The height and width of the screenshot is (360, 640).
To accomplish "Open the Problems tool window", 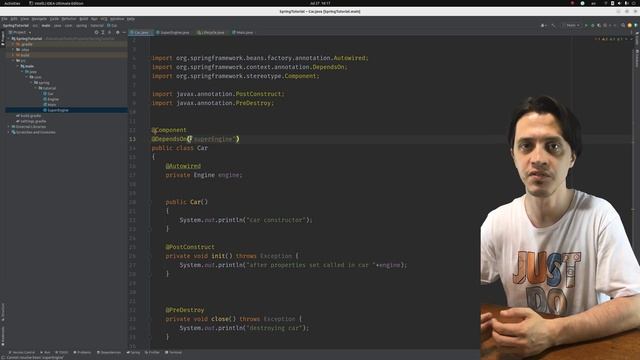I will (x=82, y=352).
